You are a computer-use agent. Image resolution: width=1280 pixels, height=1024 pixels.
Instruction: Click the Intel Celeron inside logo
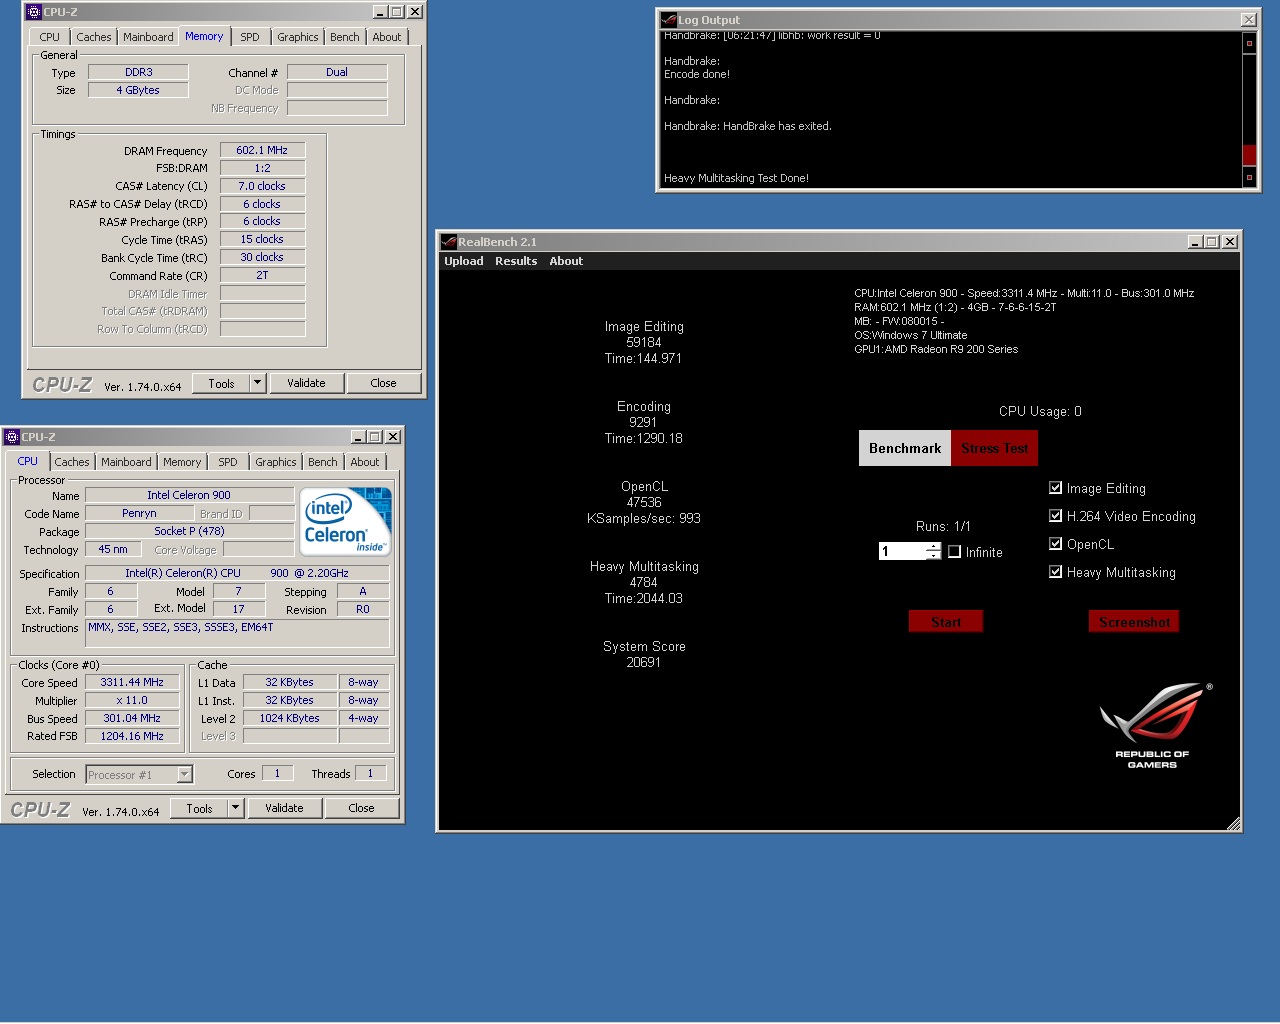click(x=346, y=521)
